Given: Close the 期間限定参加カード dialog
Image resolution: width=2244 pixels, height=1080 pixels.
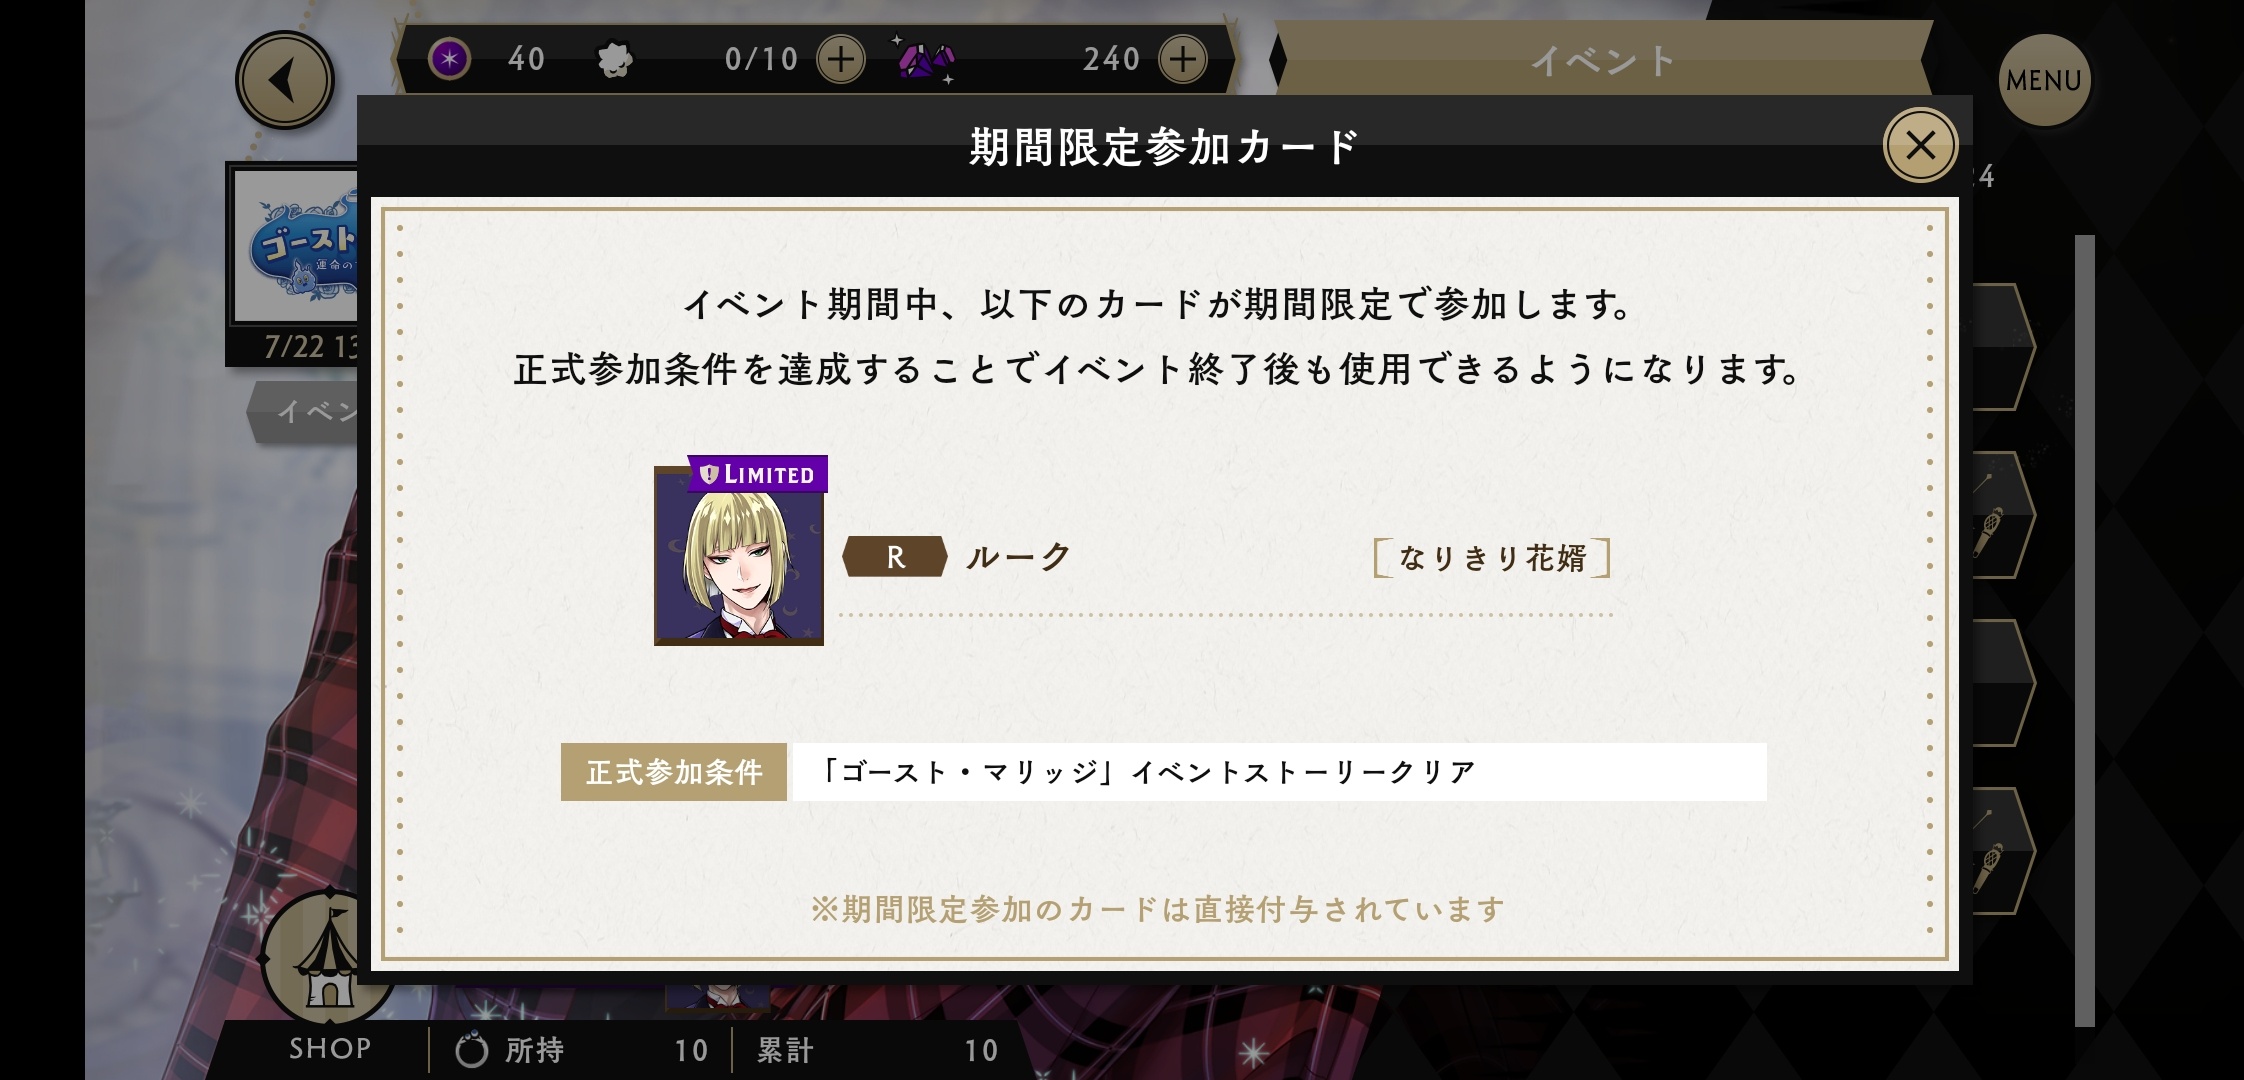Looking at the screenshot, I should 1919,145.
